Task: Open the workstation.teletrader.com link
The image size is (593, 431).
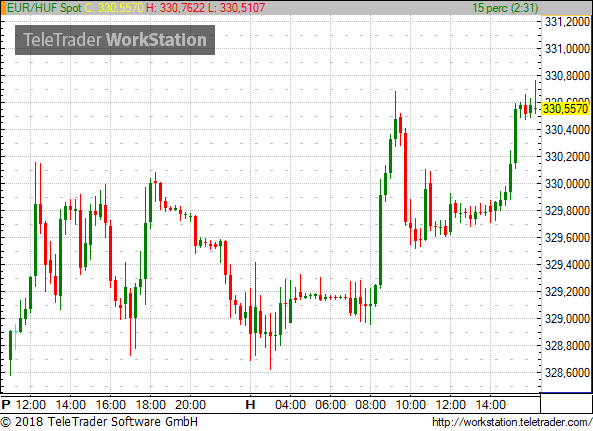Action: coord(512,422)
